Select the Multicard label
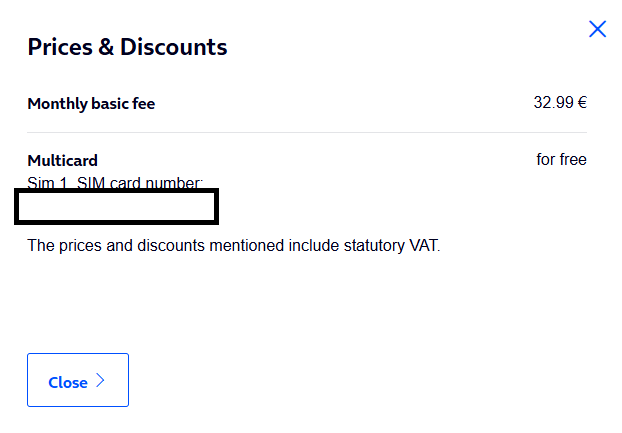Screen dimensions: 622x433 tap(62, 161)
